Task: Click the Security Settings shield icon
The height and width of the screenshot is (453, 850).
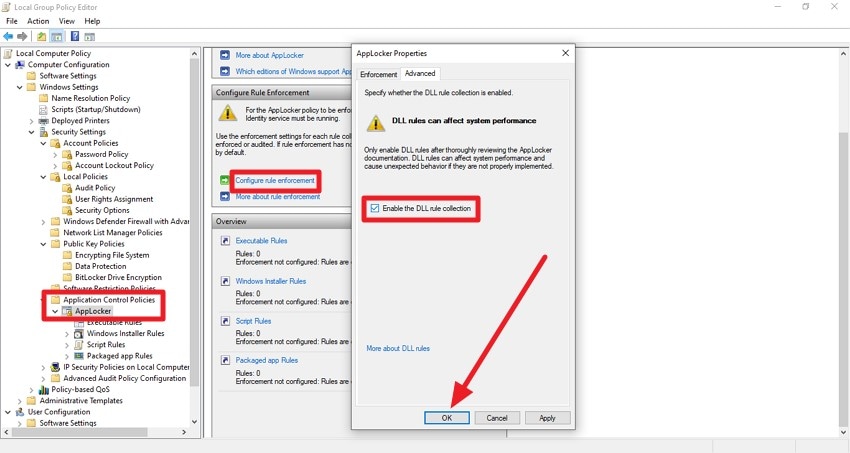Action: click(x=44, y=132)
